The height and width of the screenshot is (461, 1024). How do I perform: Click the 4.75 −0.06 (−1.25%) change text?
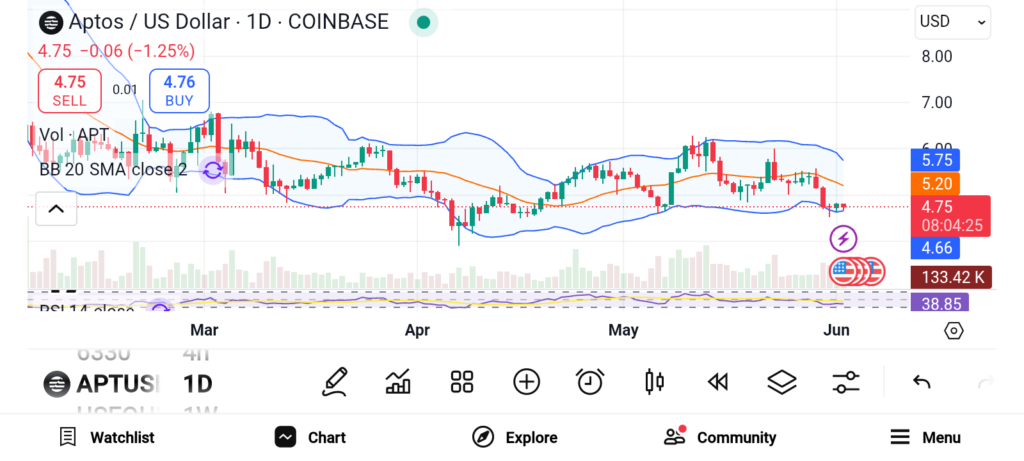(x=116, y=52)
